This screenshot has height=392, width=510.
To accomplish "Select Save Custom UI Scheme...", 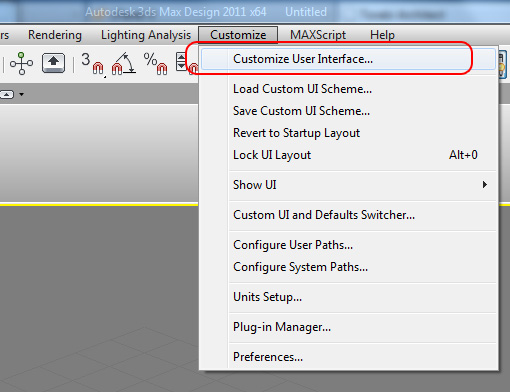I will point(348,111).
